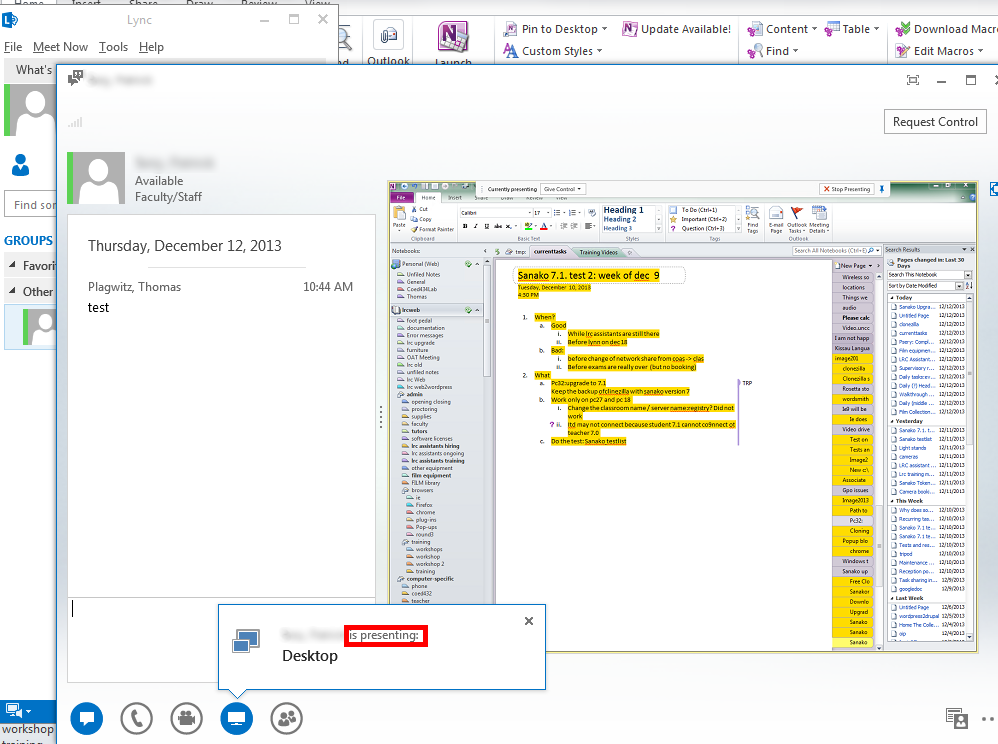Click the Request Control button
The height and width of the screenshot is (744, 998).
935,122
